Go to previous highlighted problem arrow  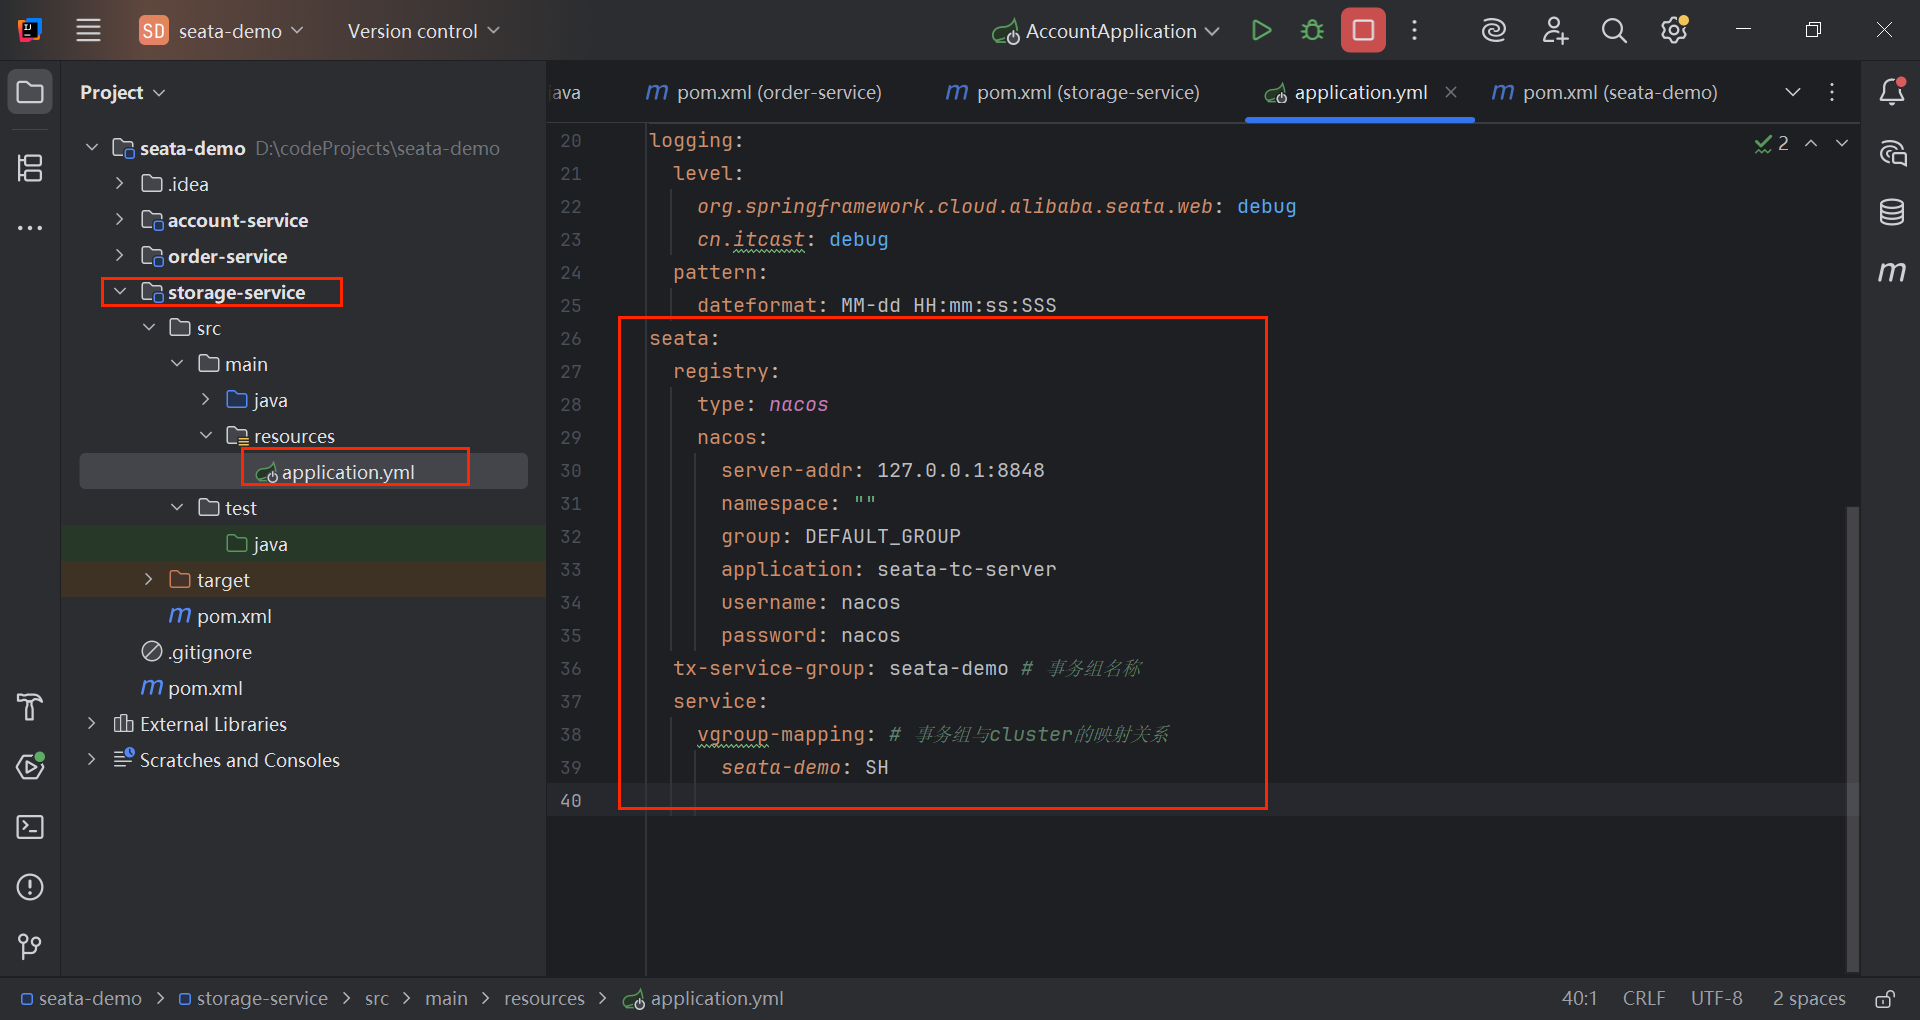pos(1811,144)
